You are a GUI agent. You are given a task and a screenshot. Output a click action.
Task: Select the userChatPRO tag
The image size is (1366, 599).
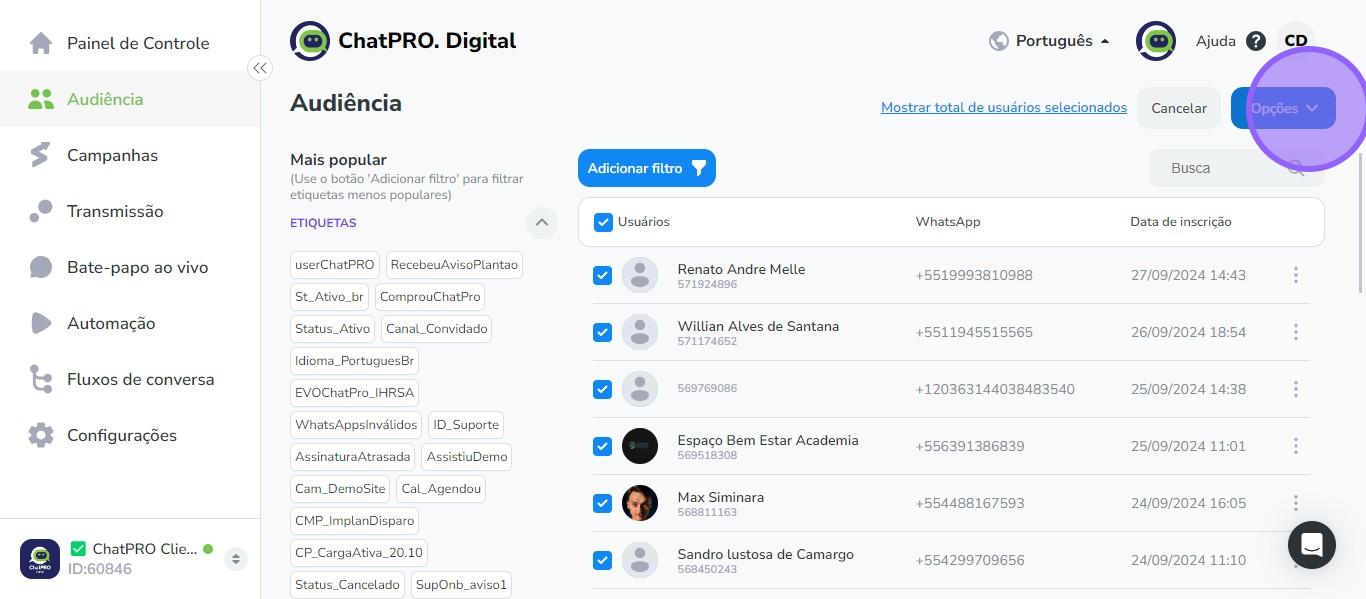335,265
